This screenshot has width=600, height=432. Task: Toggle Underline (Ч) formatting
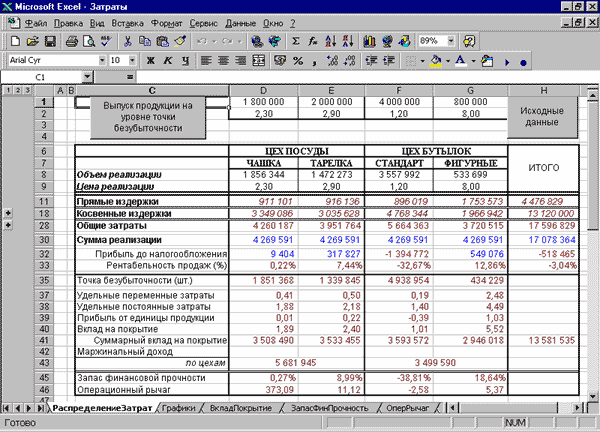click(x=185, y=60)
